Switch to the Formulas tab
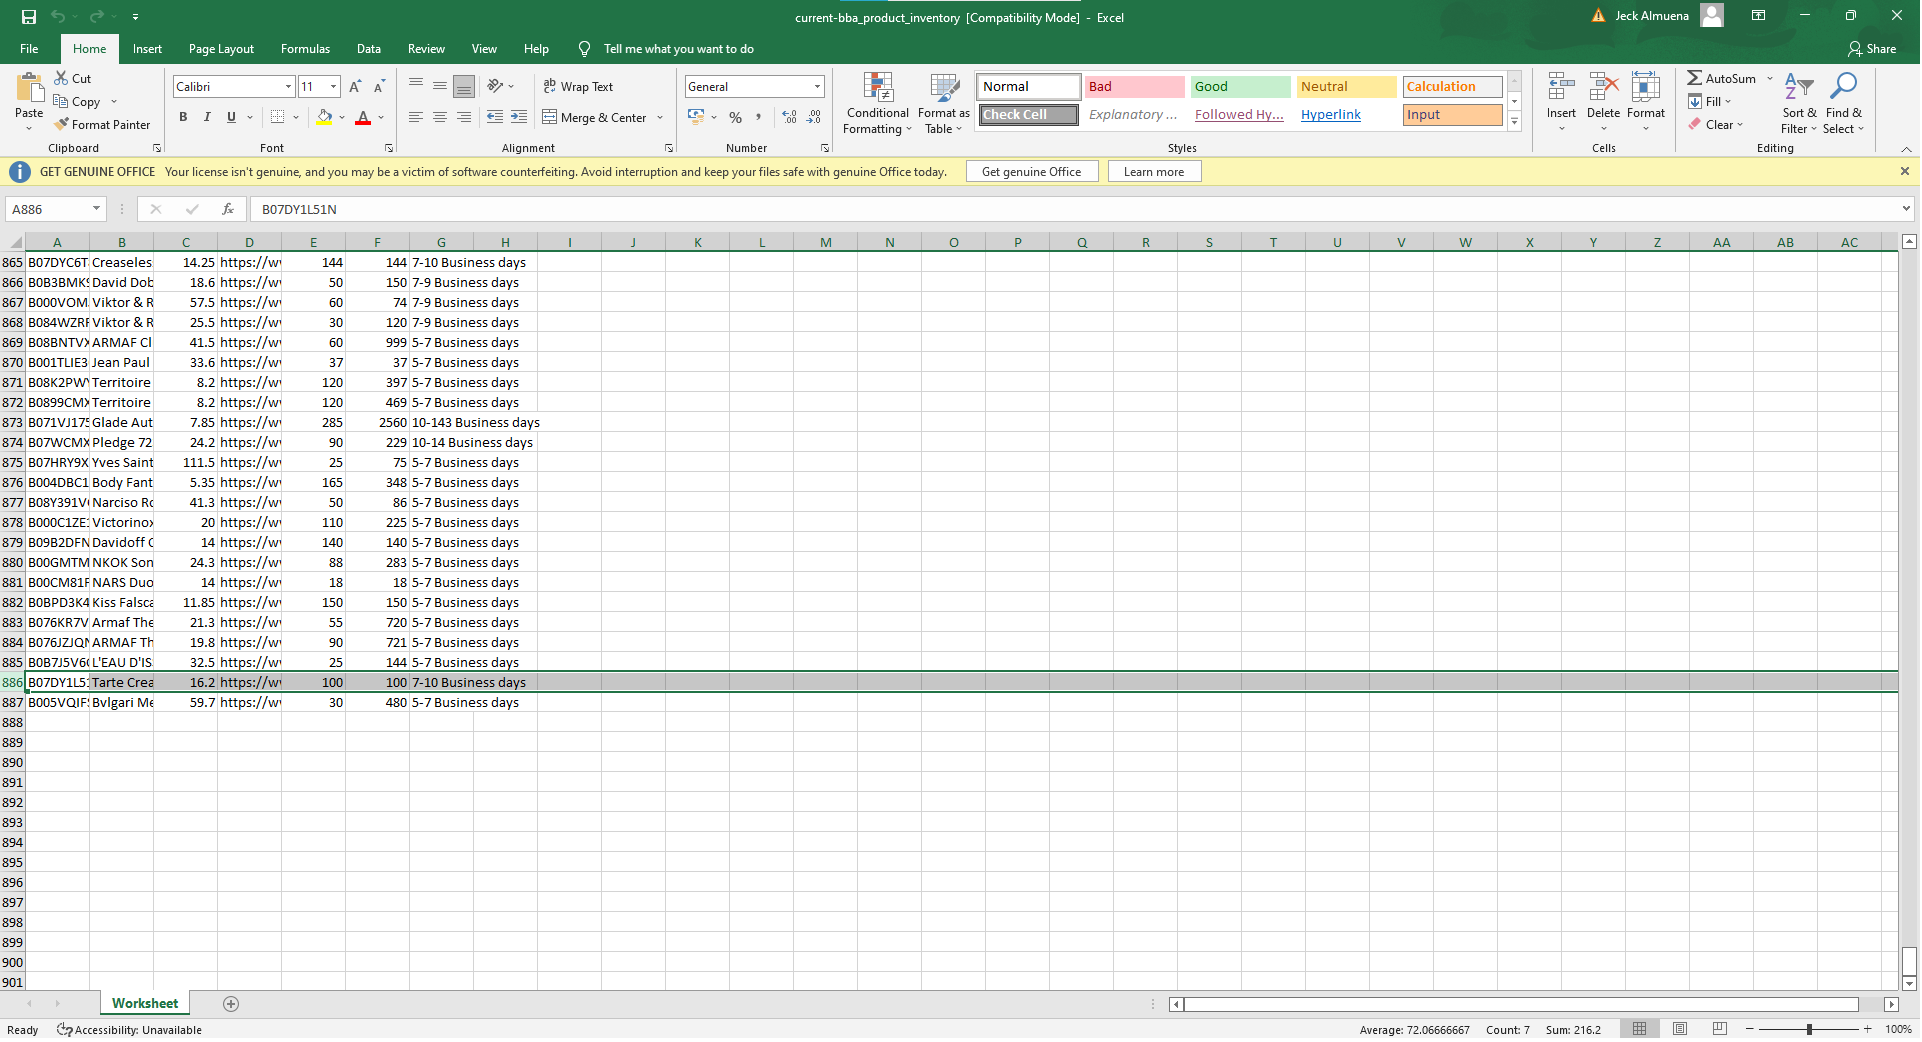The height and width of the screenshot is (1042, 1922). (305, 49)
